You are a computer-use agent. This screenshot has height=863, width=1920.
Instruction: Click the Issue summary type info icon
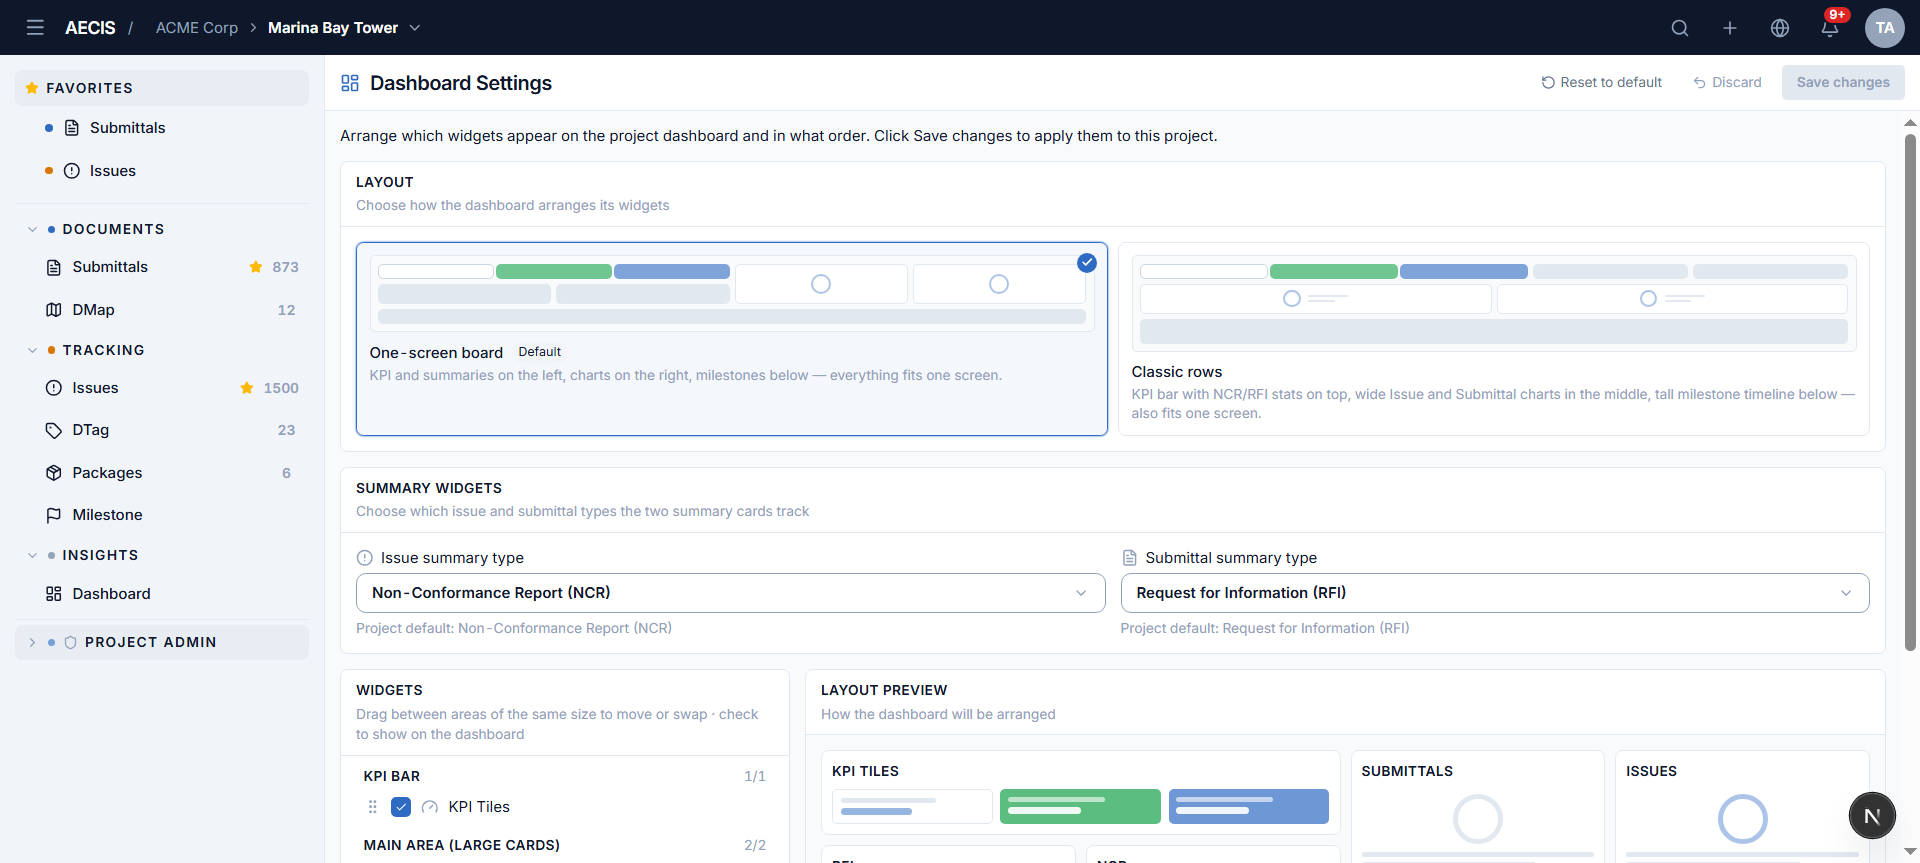pyautogui.click(x=365, y=558)
